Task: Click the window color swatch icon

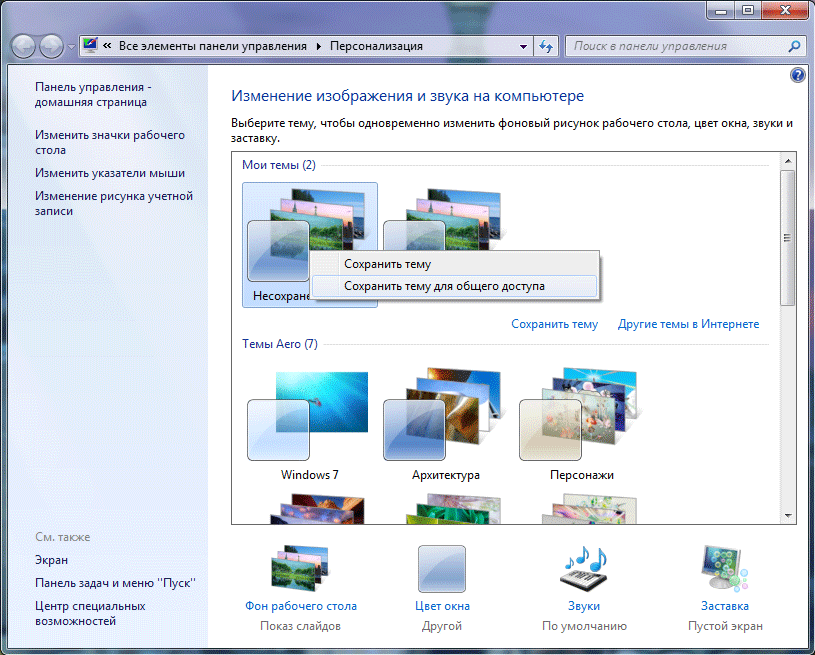Action: coord(442,569)
